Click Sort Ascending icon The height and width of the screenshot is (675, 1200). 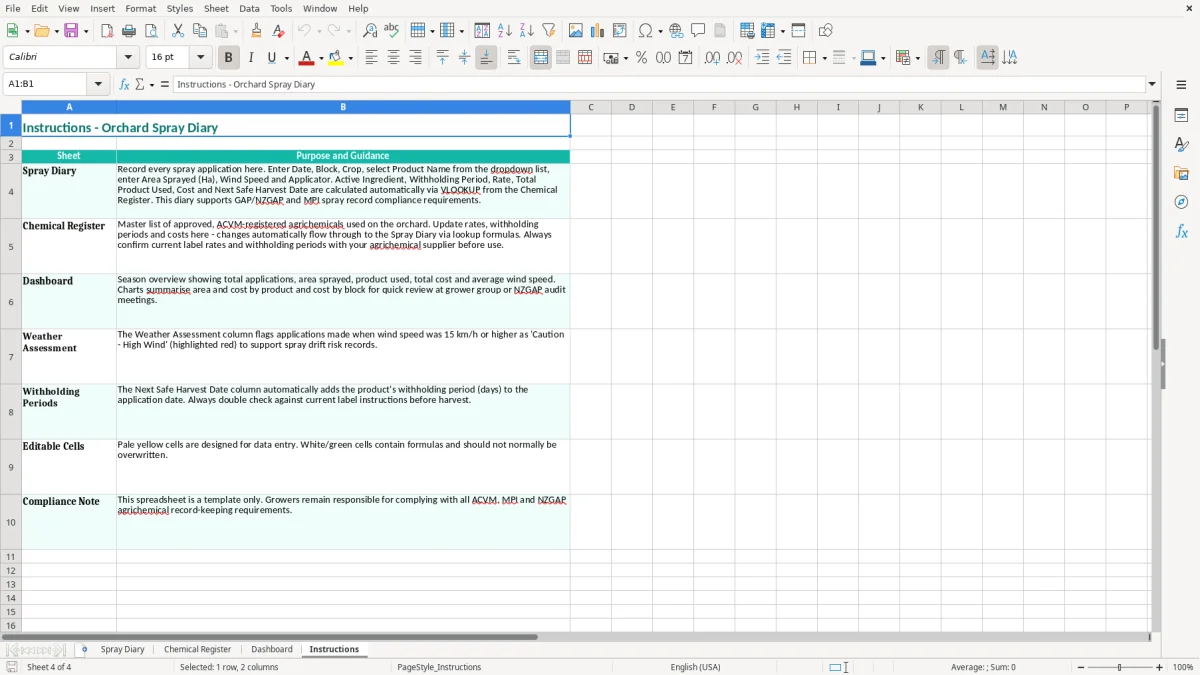pyautogui.click(x=505, y=31)
